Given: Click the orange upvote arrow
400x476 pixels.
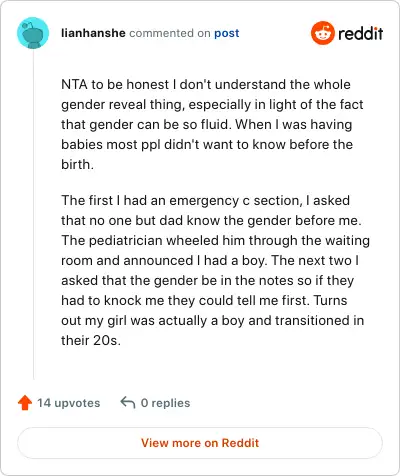Looking at the screenshot, I should (x=25, y=403).
